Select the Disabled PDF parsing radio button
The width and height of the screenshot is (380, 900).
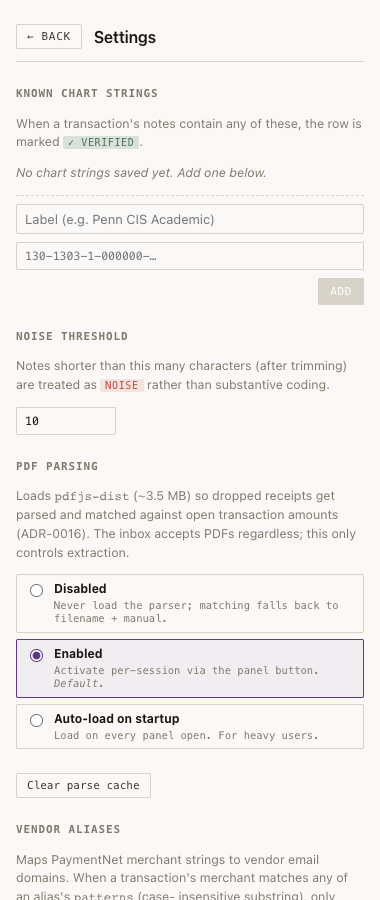pyautogui.click(x=36, y=590)
